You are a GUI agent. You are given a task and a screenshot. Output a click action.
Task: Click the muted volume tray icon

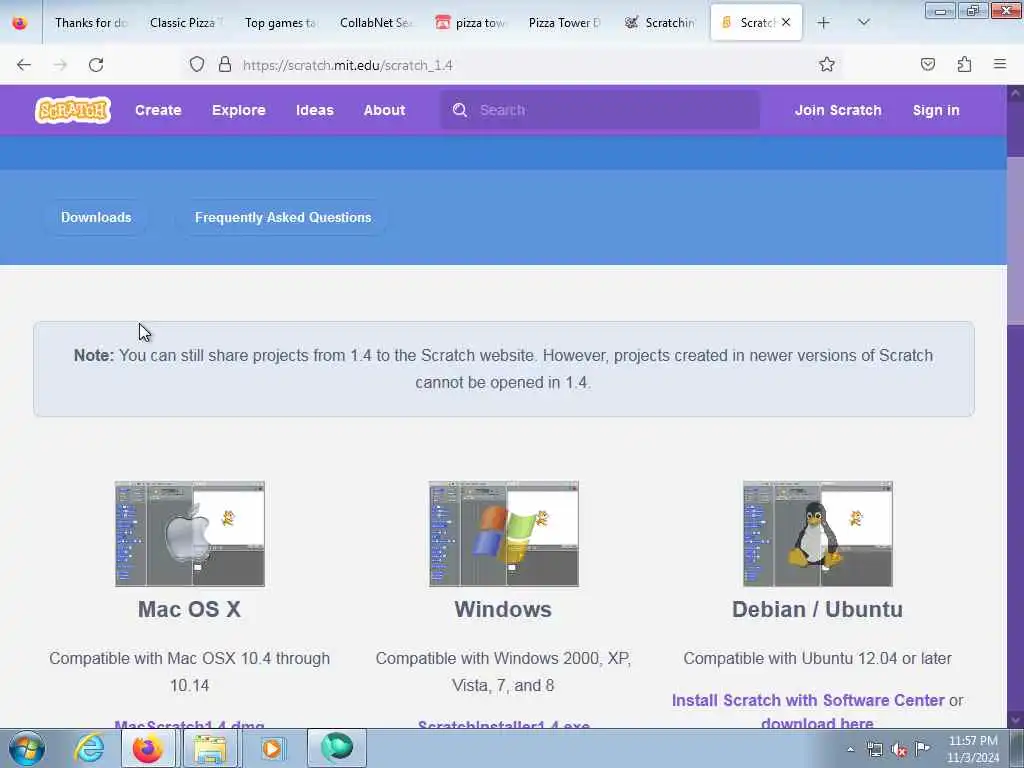pos(899,750)
